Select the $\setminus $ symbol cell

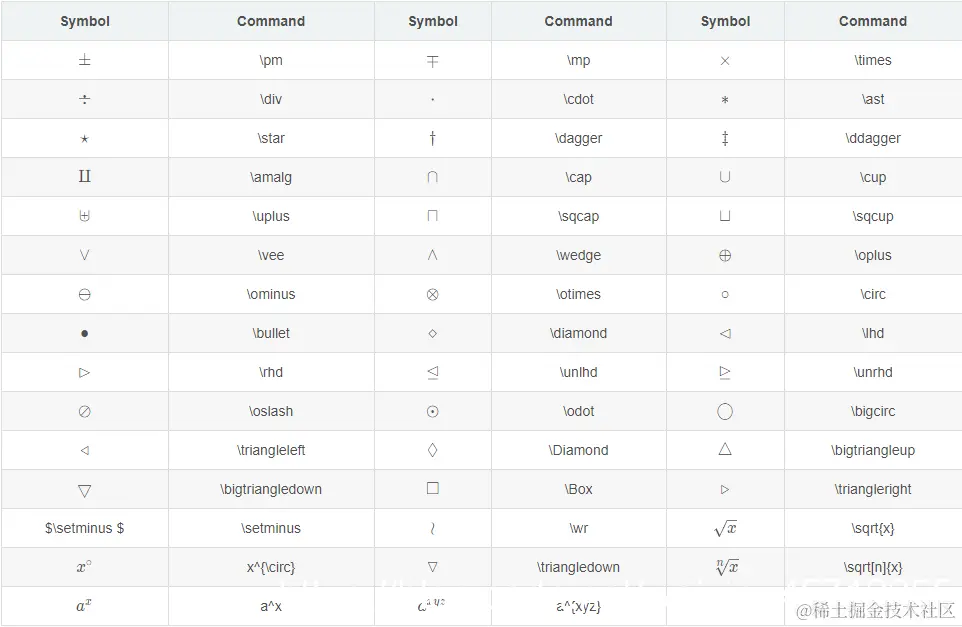pos(85,528)
